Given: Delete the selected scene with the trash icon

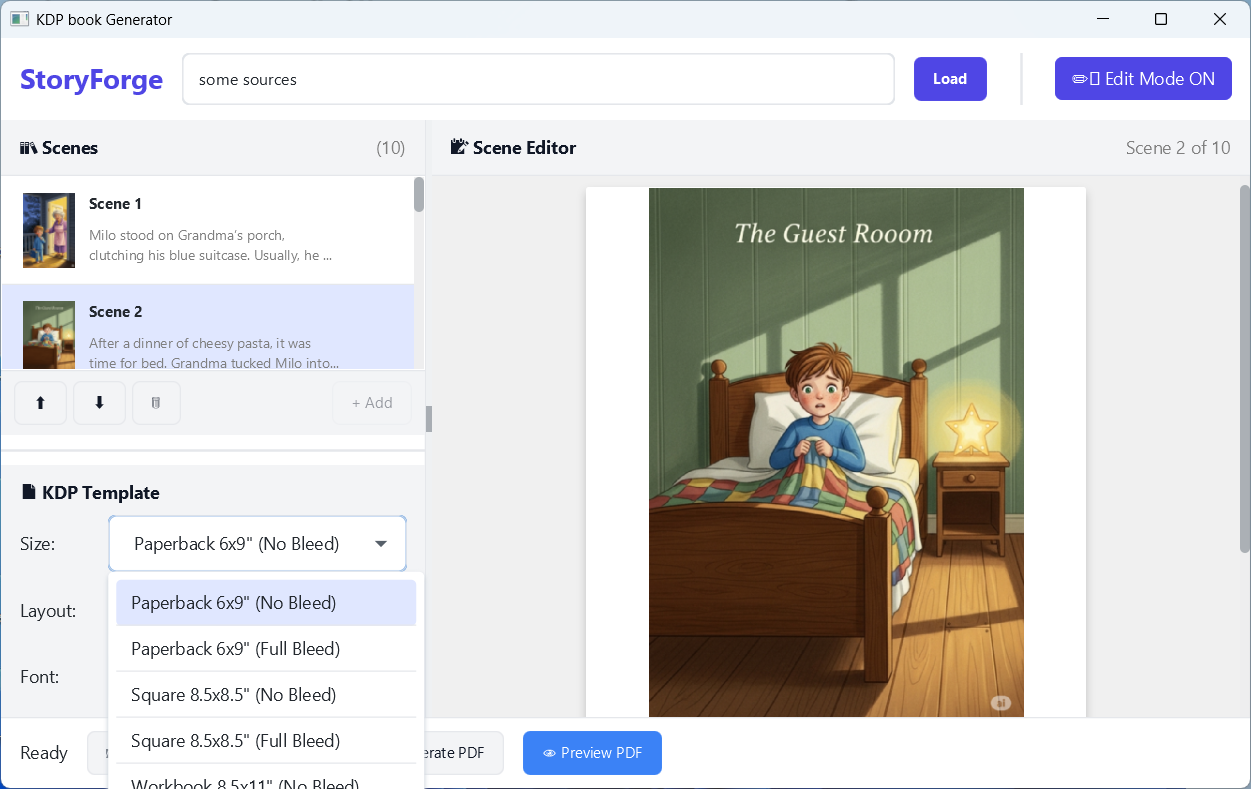Looking at the screenshot, I should click(x=156, y=402).
